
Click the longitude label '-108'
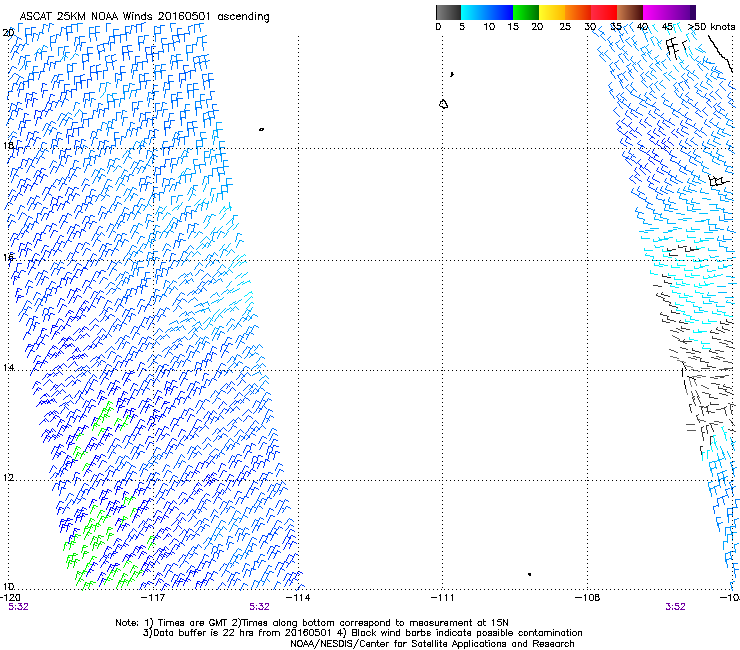(x=588, y=597)
